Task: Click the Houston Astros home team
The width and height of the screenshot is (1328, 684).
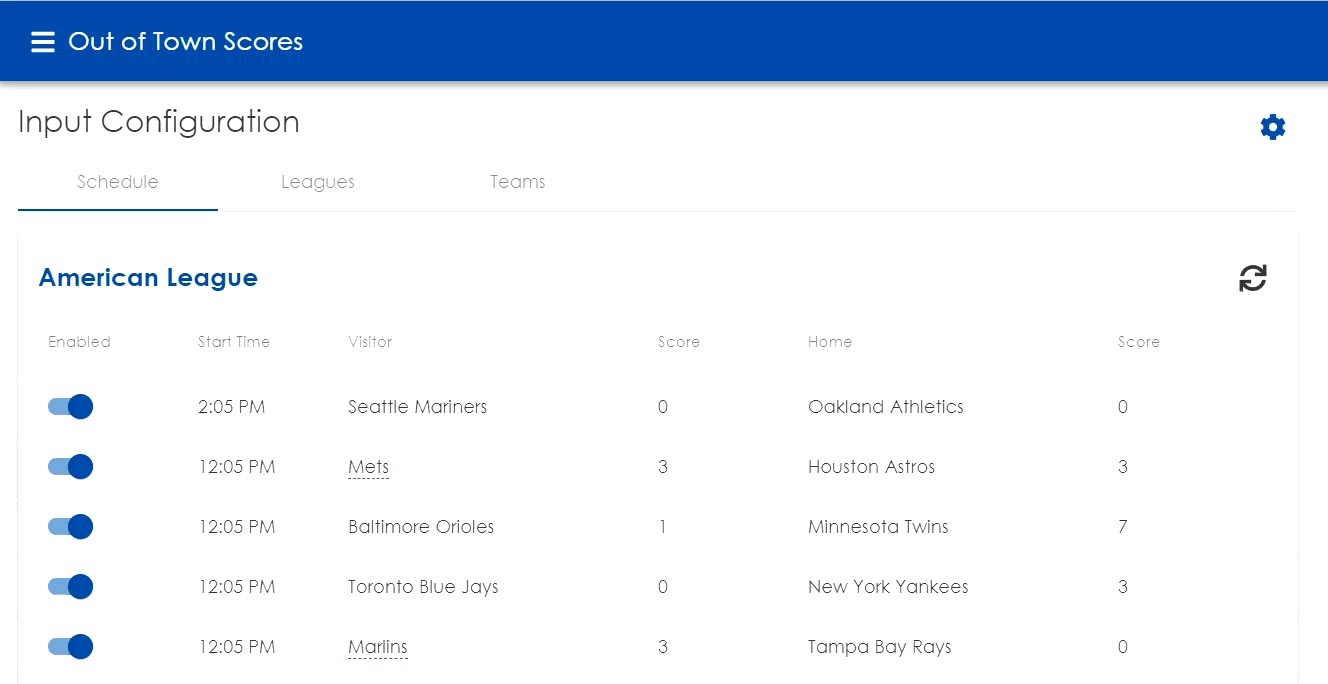Action: [x=871, y=467]
